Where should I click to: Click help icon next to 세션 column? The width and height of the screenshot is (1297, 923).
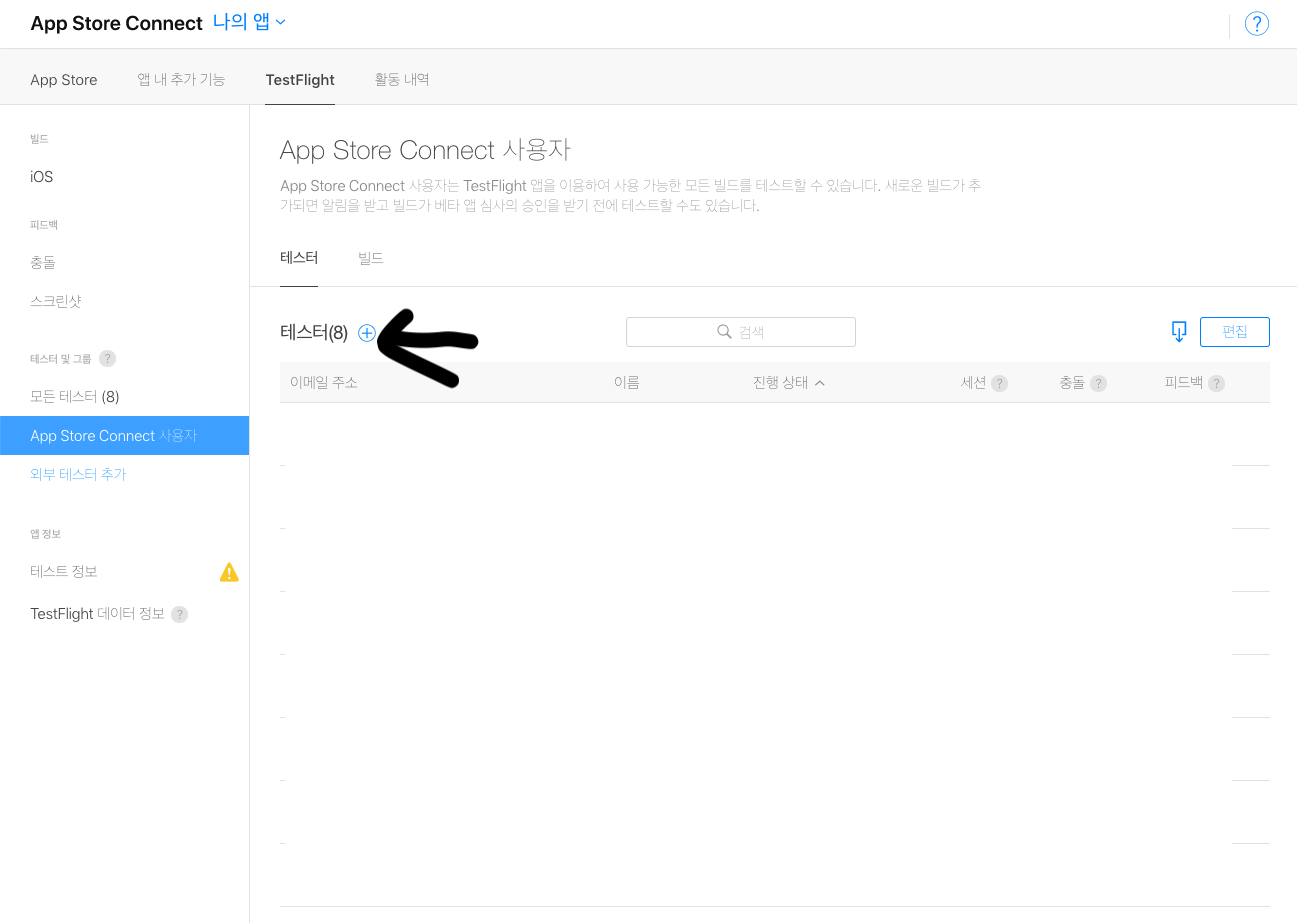click(x=999, y=383)
